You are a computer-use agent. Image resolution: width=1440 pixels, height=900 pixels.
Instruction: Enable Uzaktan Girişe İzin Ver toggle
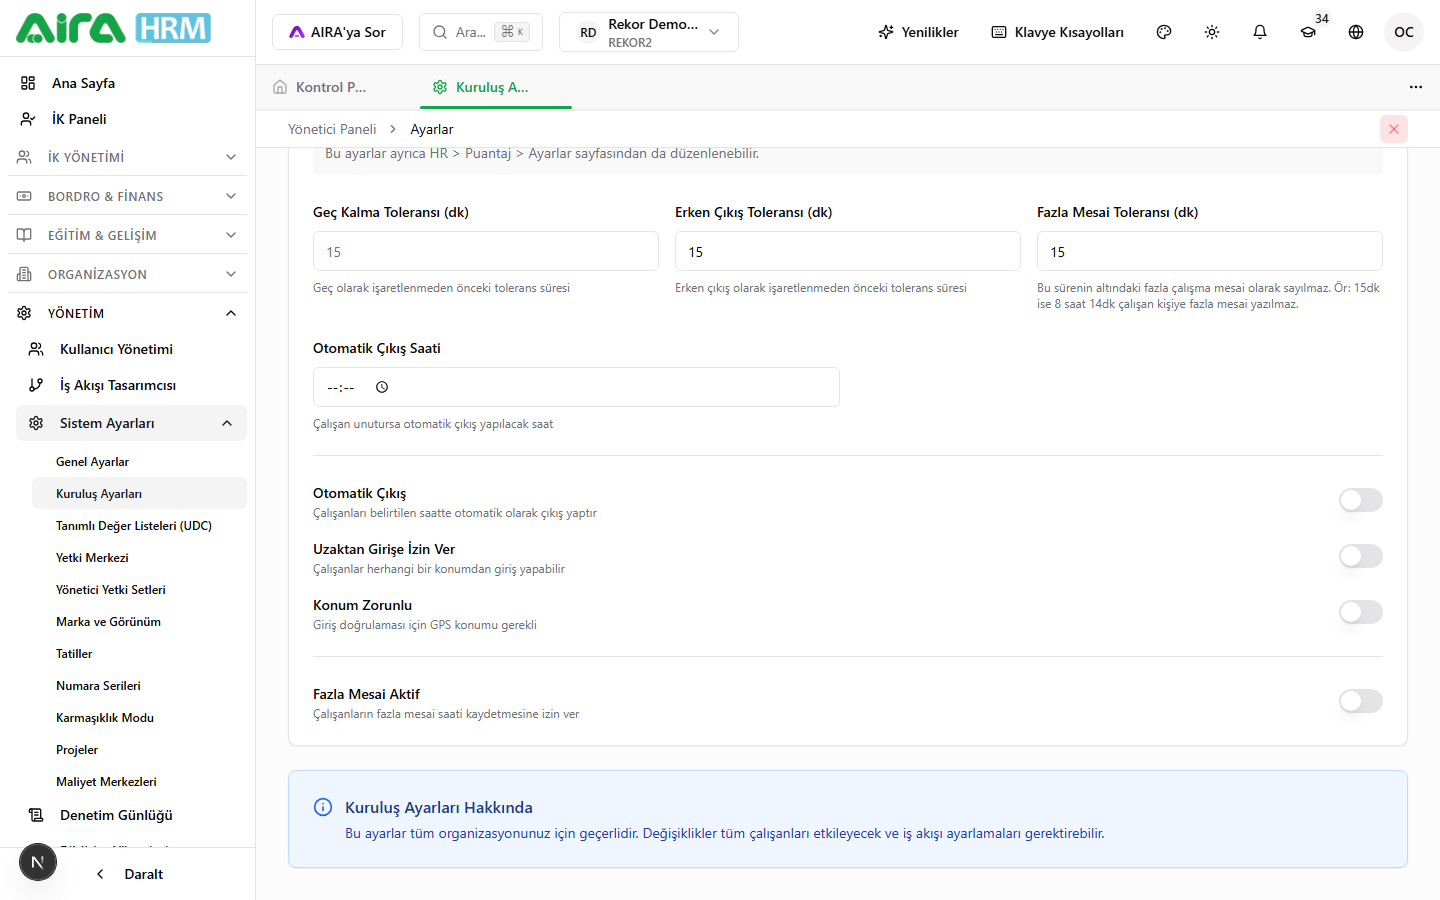click(x=1361, y=556)
